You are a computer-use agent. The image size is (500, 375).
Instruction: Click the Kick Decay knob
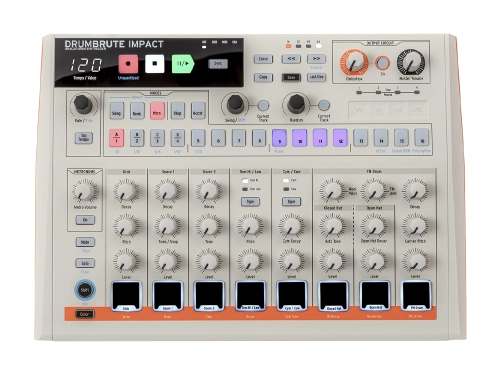[126, 191]
